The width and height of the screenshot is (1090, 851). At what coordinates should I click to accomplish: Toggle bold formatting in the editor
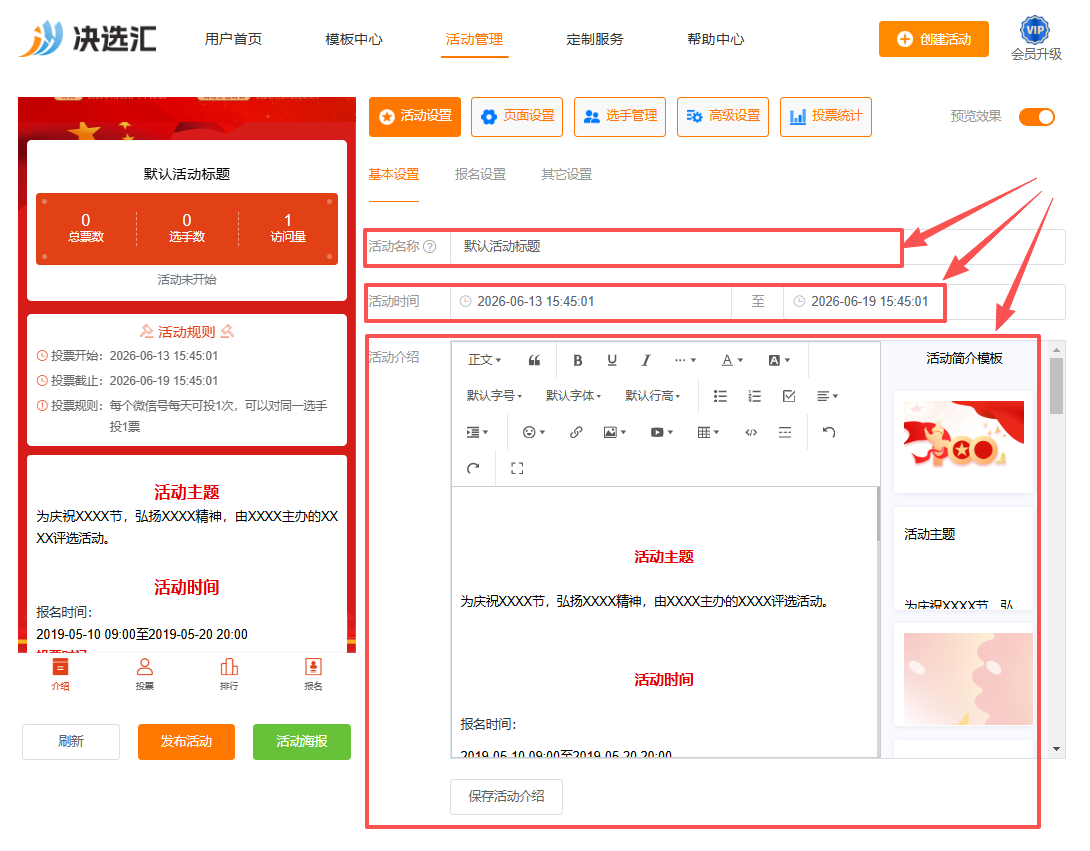(577, 360)
